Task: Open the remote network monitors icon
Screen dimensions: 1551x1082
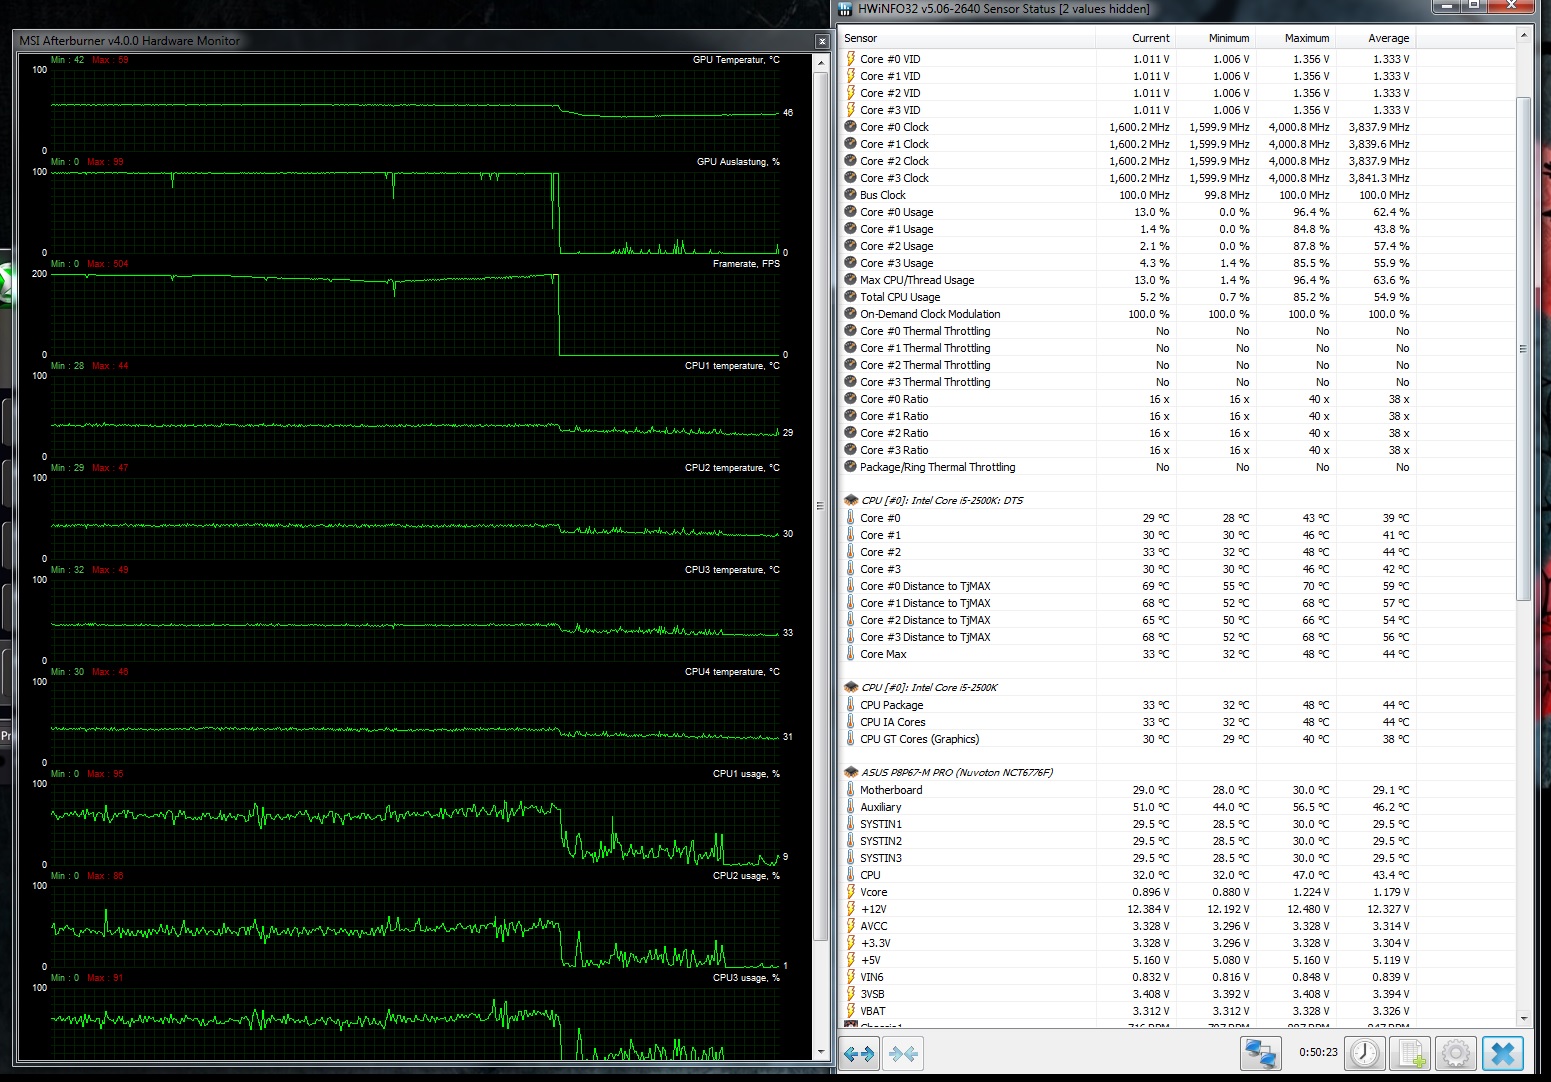Action: (x=1260, y=1053)
